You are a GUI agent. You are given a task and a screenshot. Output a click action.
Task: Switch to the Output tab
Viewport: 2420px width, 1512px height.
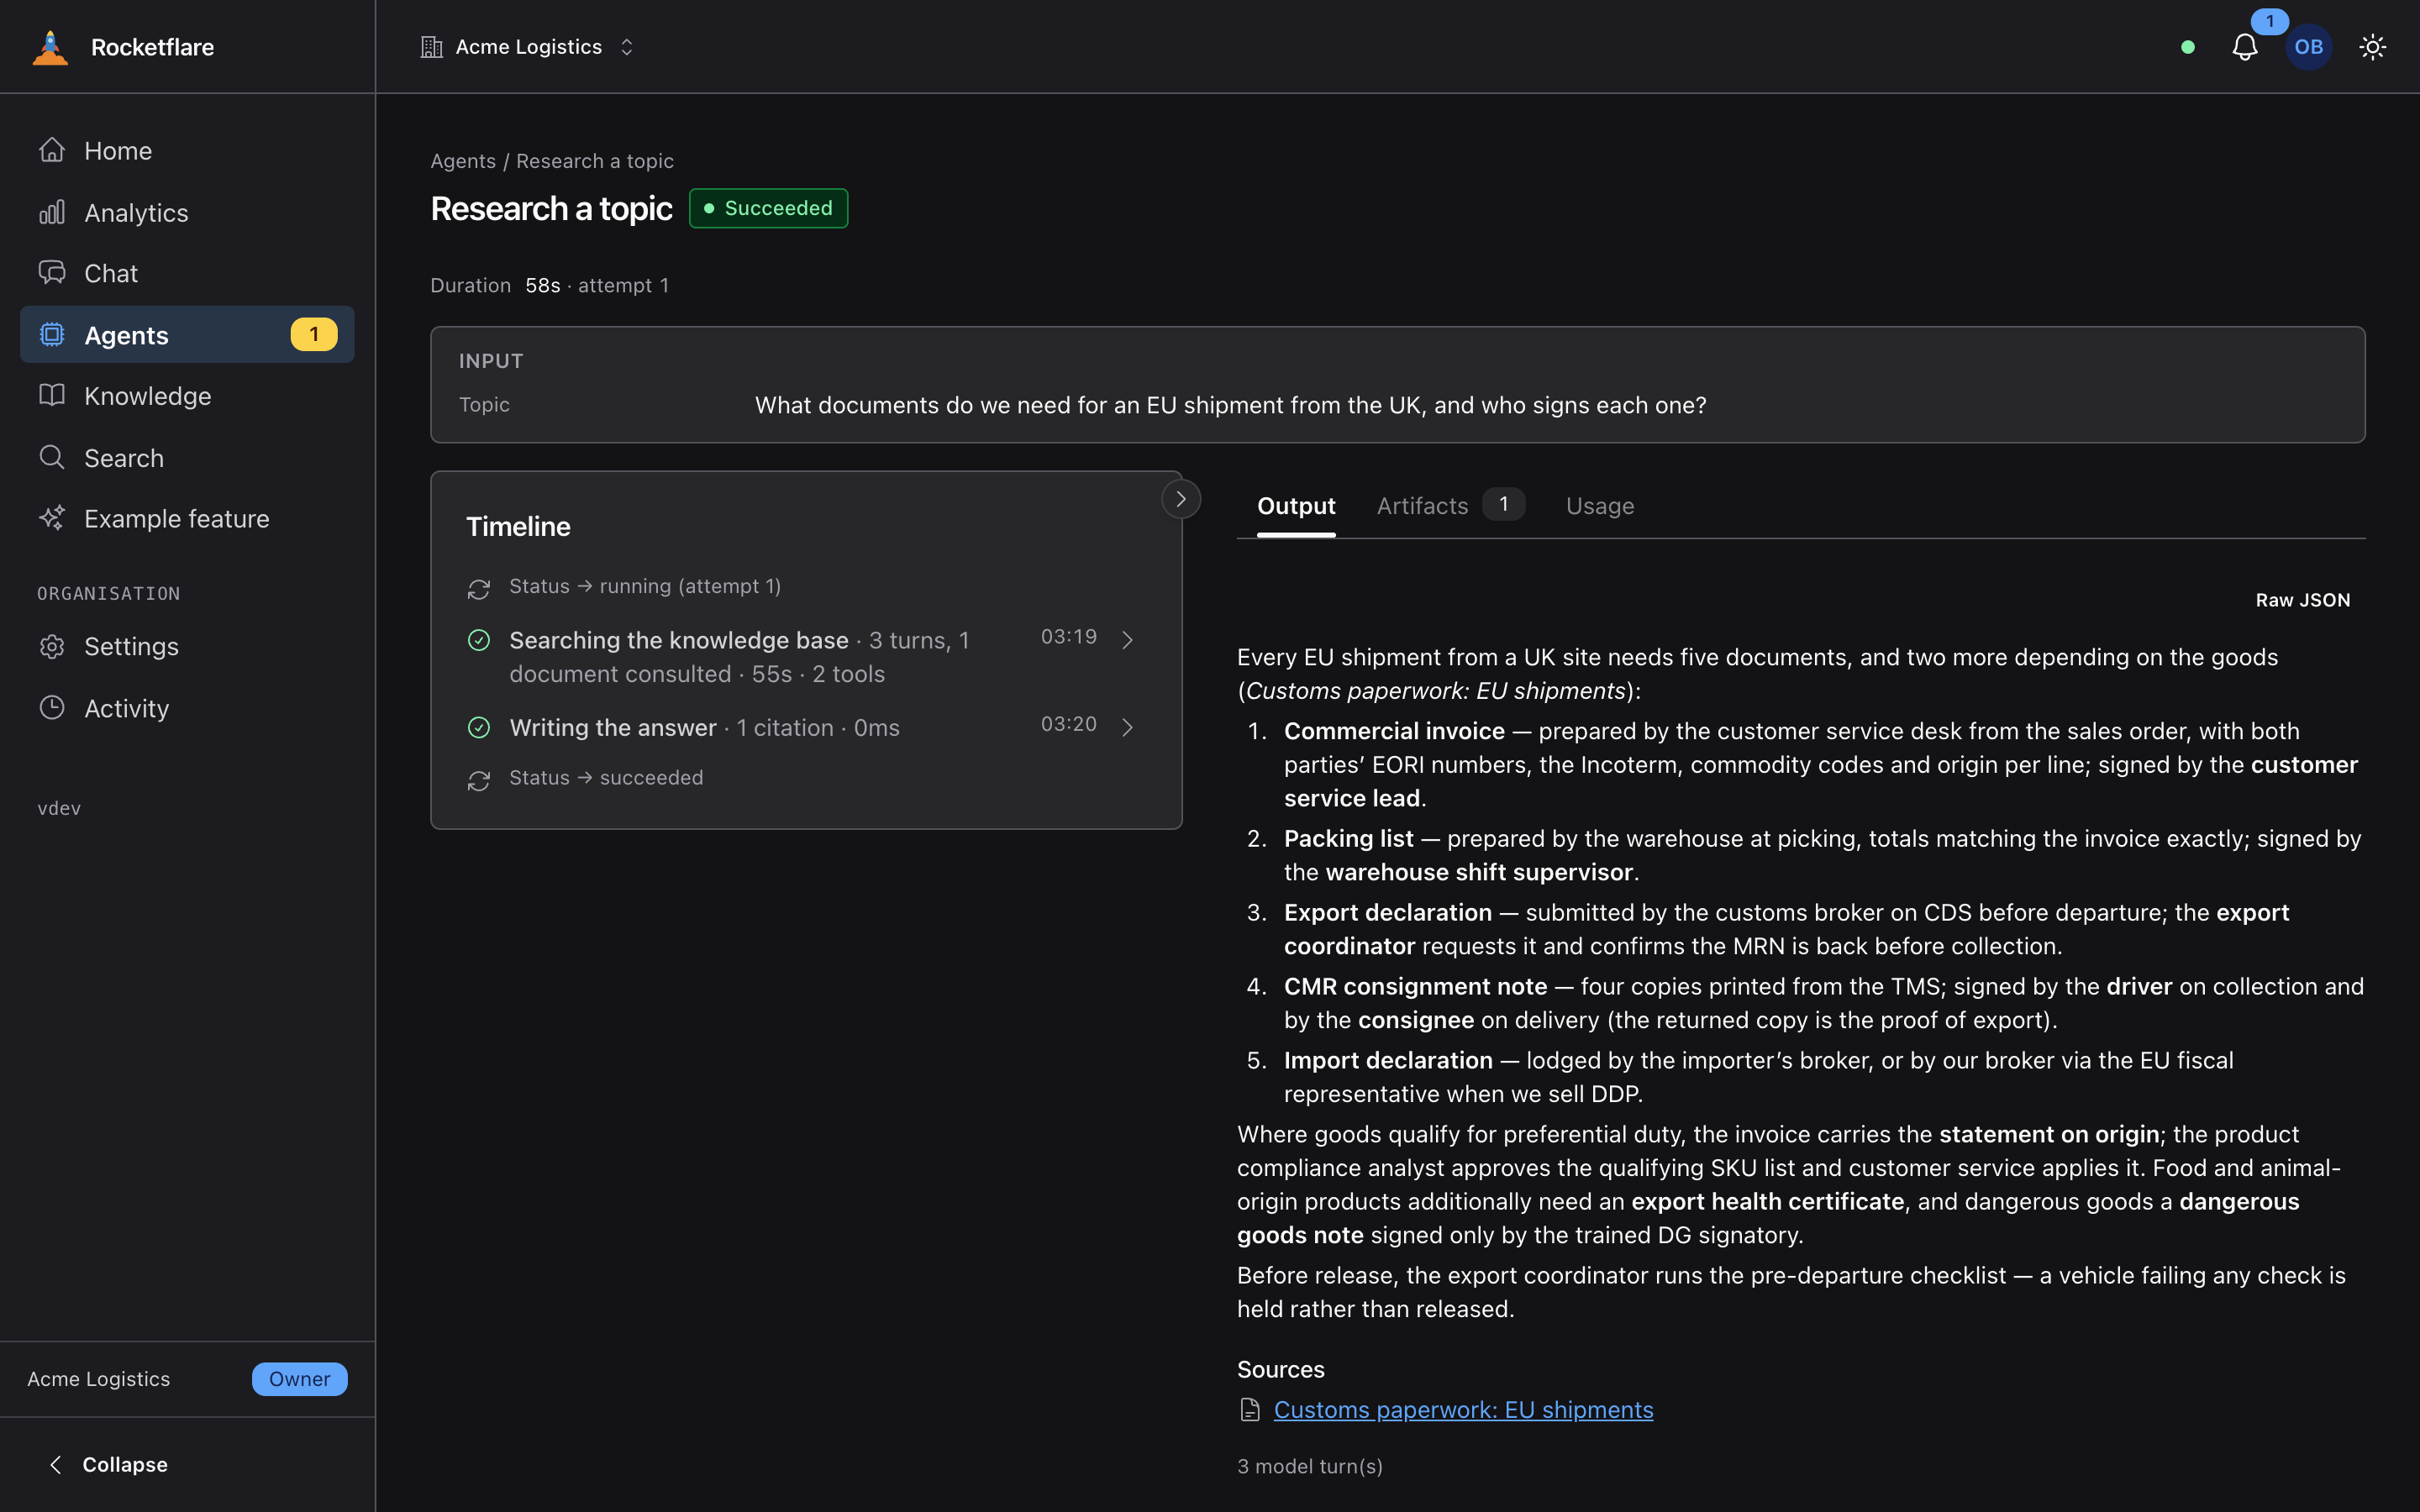click(1296, 506)
